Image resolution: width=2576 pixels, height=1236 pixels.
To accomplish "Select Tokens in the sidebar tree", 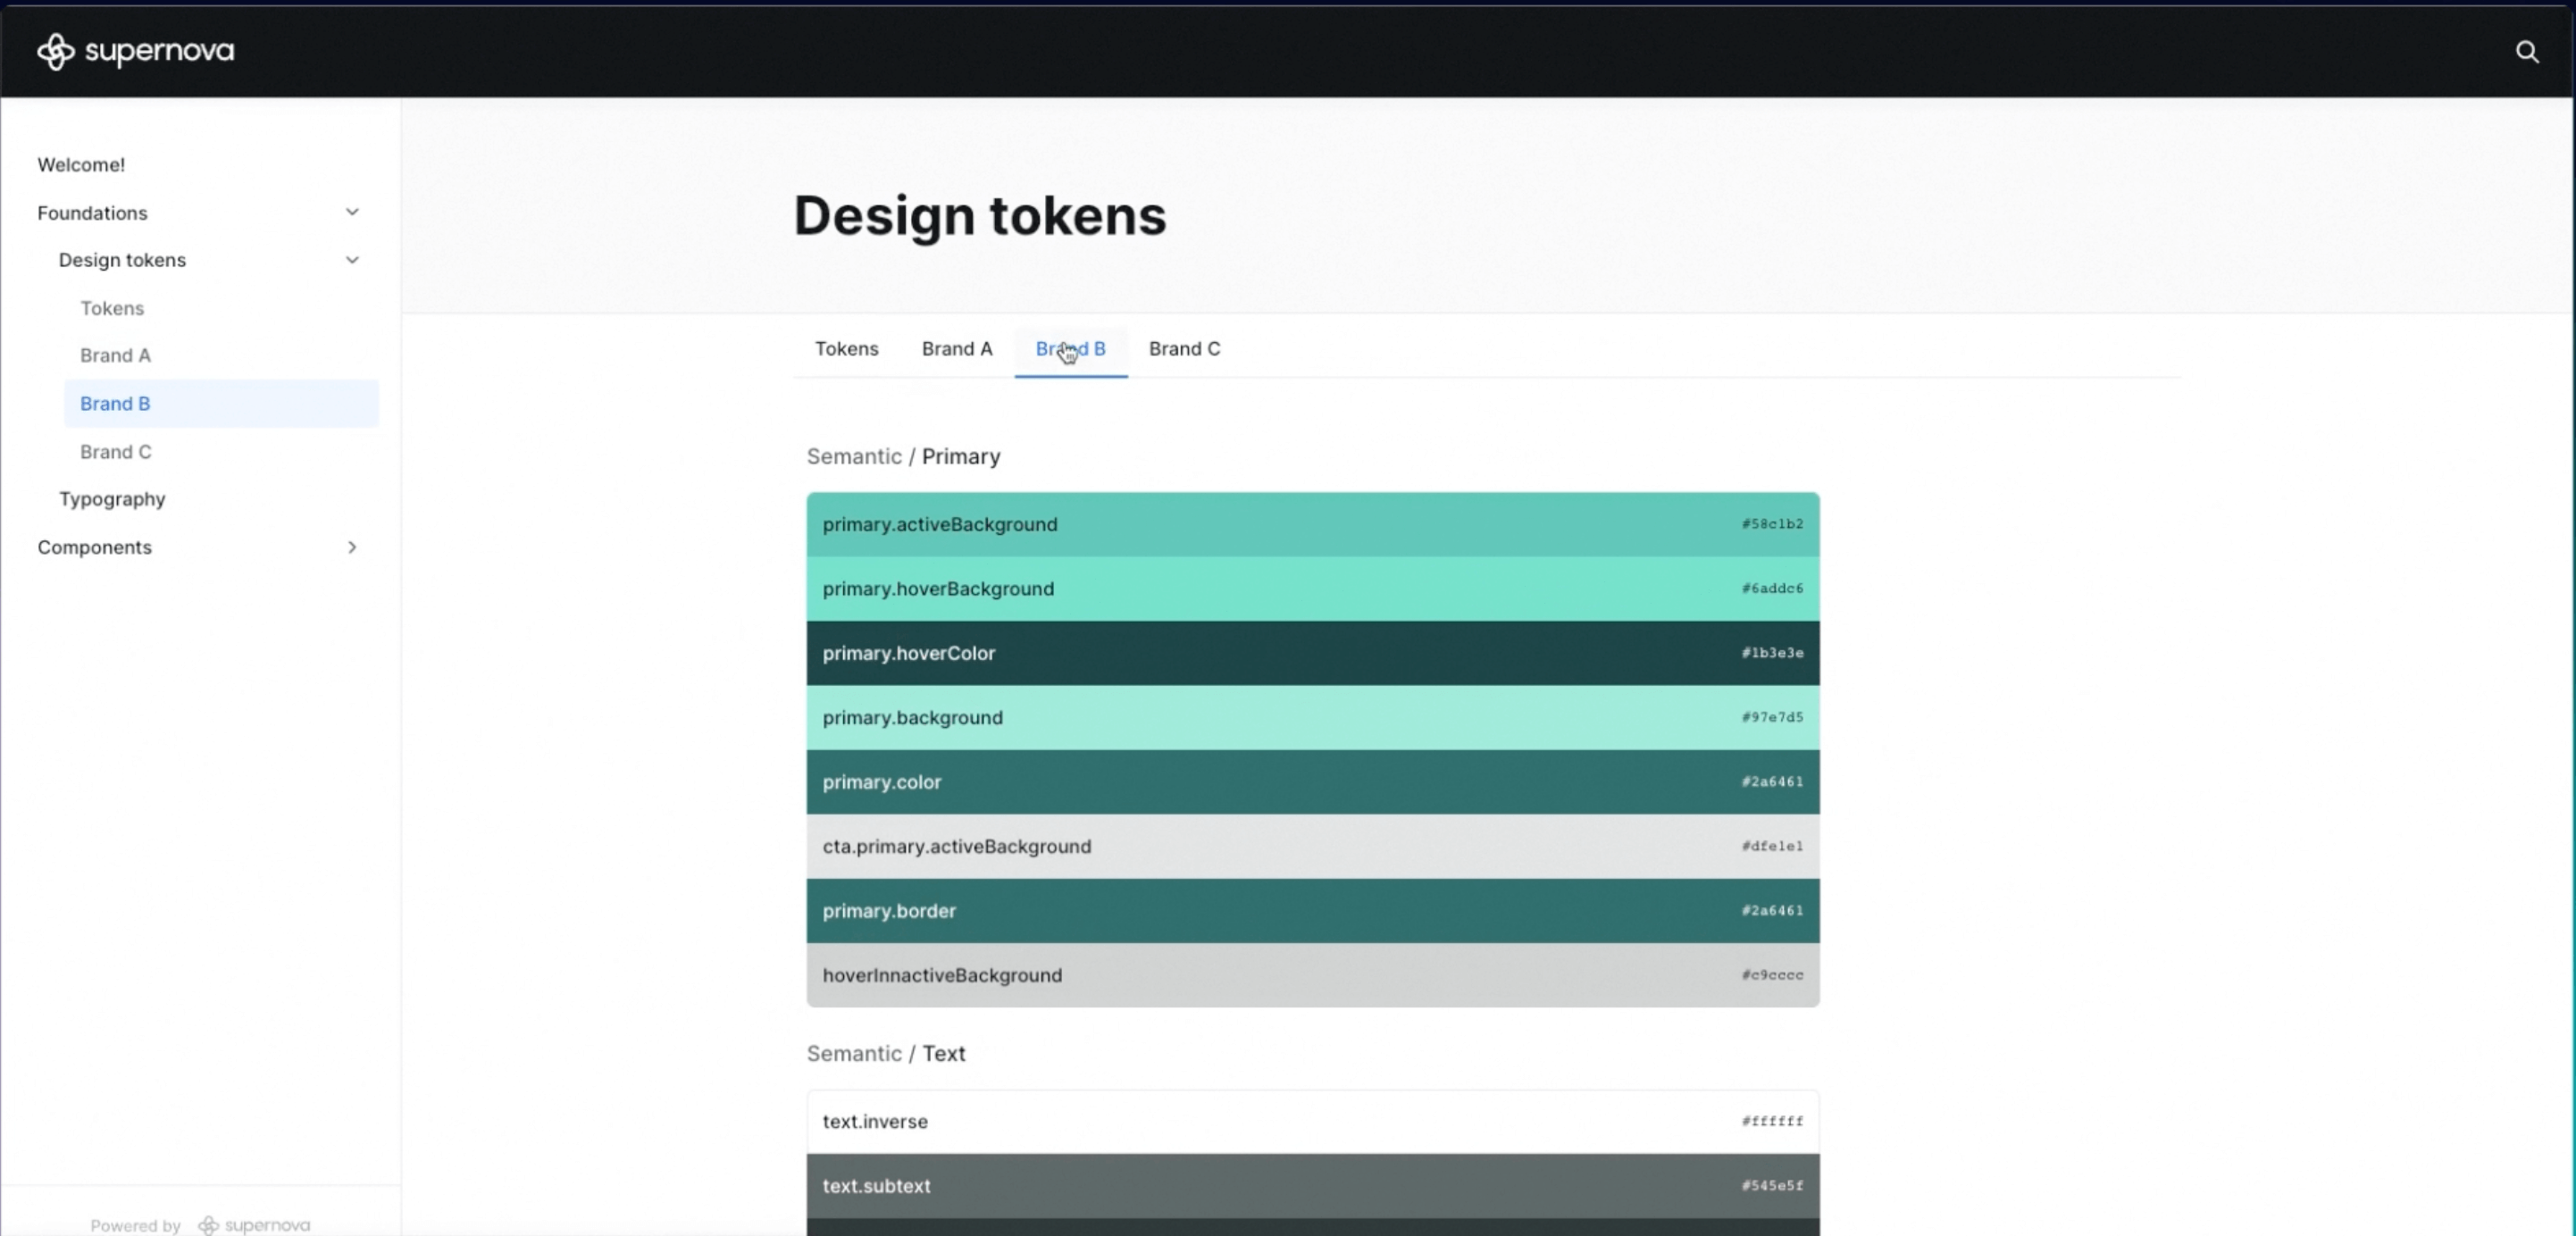I will coord(112,308).
